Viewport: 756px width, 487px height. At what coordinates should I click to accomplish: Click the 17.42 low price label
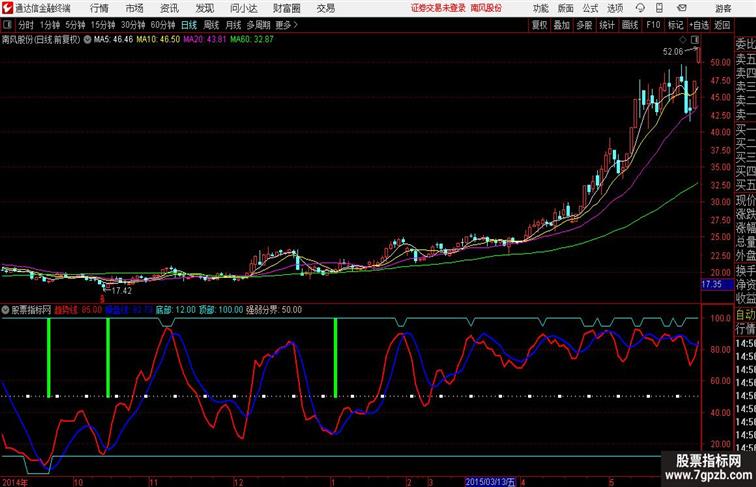pos(122,291)
